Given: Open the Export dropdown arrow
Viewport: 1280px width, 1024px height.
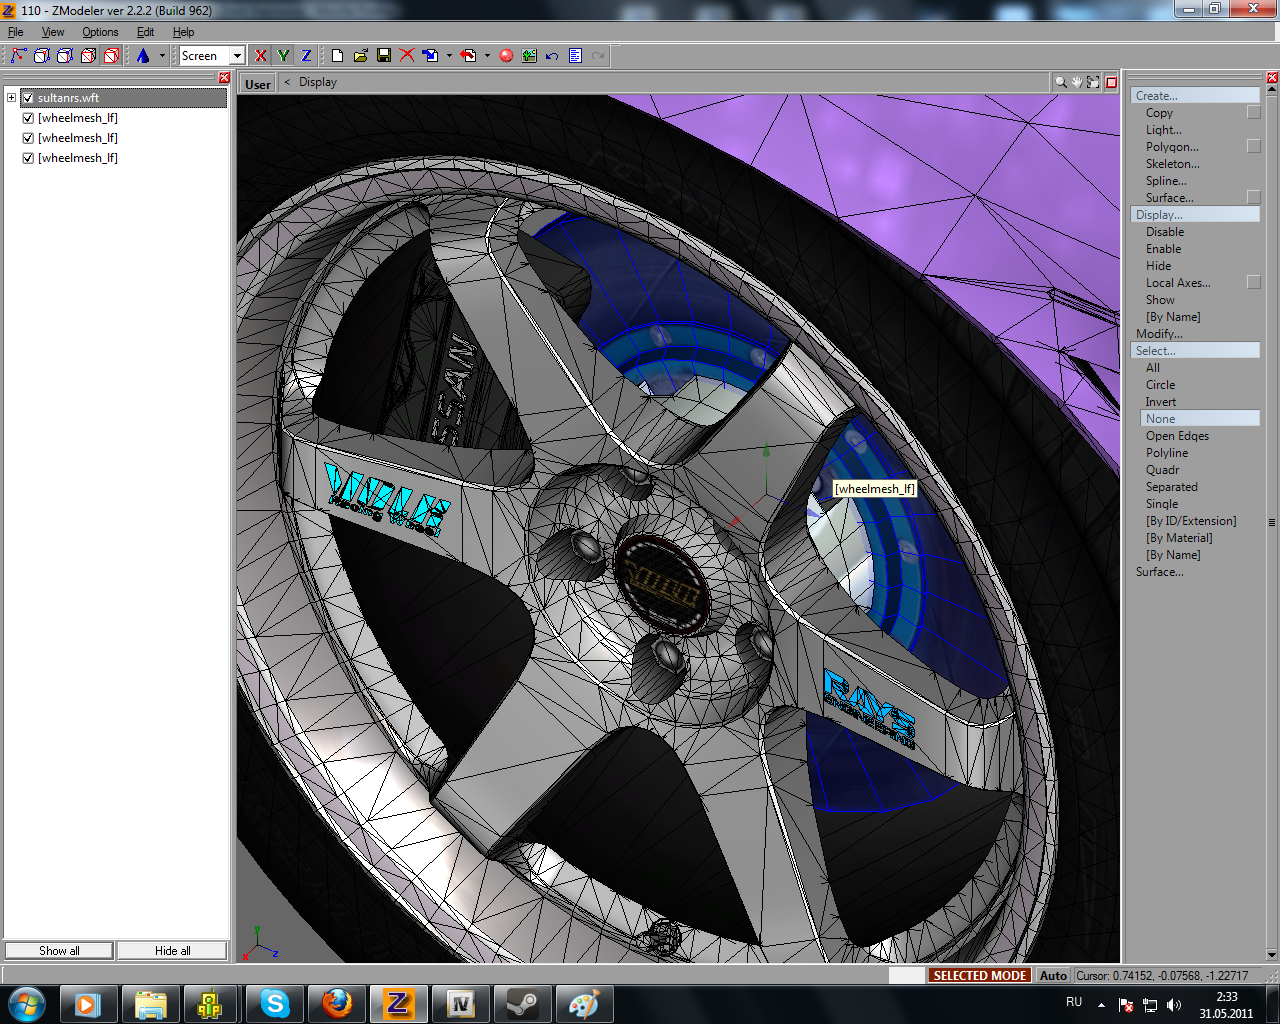Looking at the screenshot, I should pyautogui.click(x=487, y=56).
